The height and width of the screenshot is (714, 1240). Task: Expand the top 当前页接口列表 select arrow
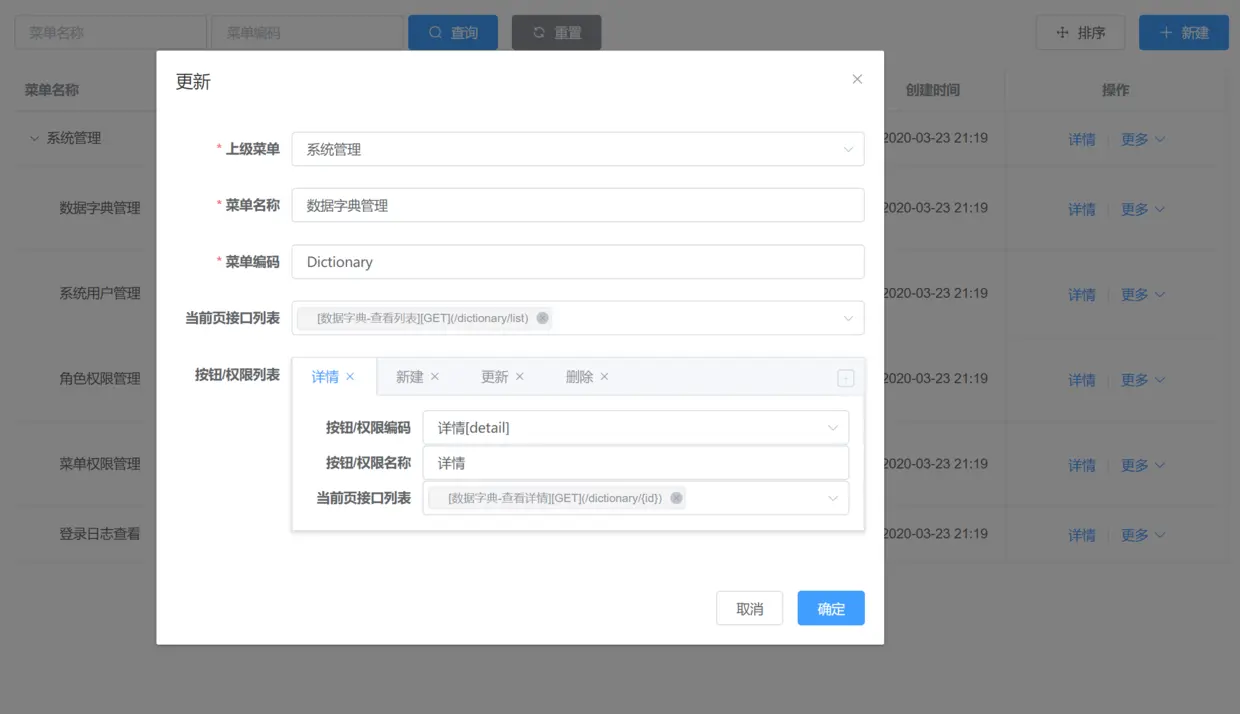848,318
